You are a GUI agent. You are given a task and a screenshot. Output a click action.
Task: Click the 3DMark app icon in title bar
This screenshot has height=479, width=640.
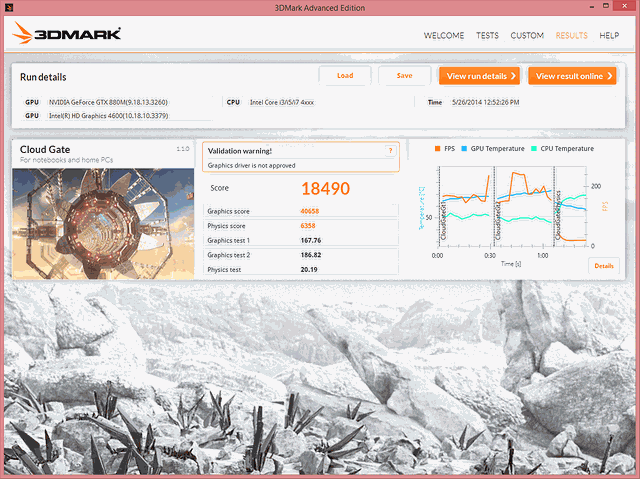pos(9,7)
